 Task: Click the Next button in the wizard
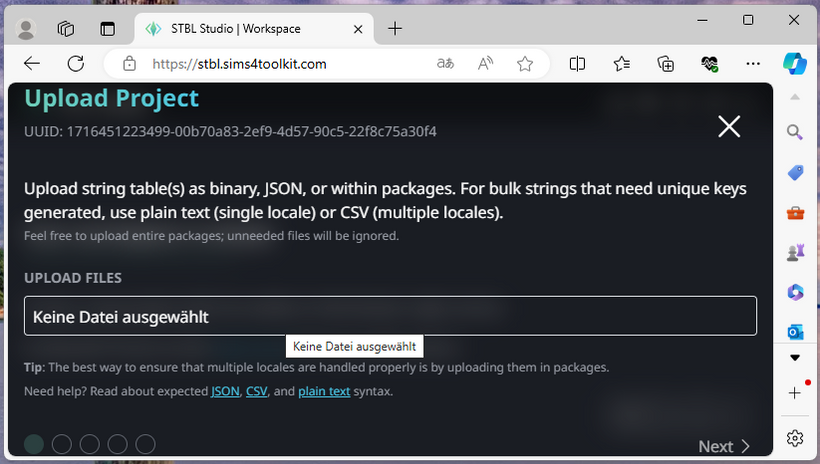point(724,446)
